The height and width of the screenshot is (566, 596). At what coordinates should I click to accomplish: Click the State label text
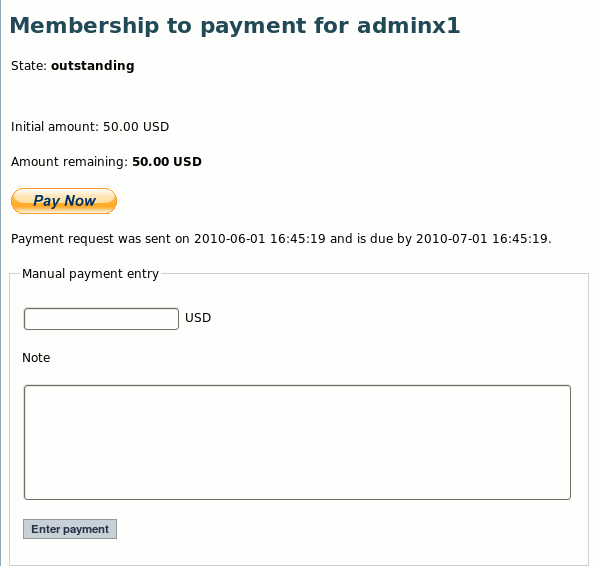pyautogui.click(x=29, y=66)
